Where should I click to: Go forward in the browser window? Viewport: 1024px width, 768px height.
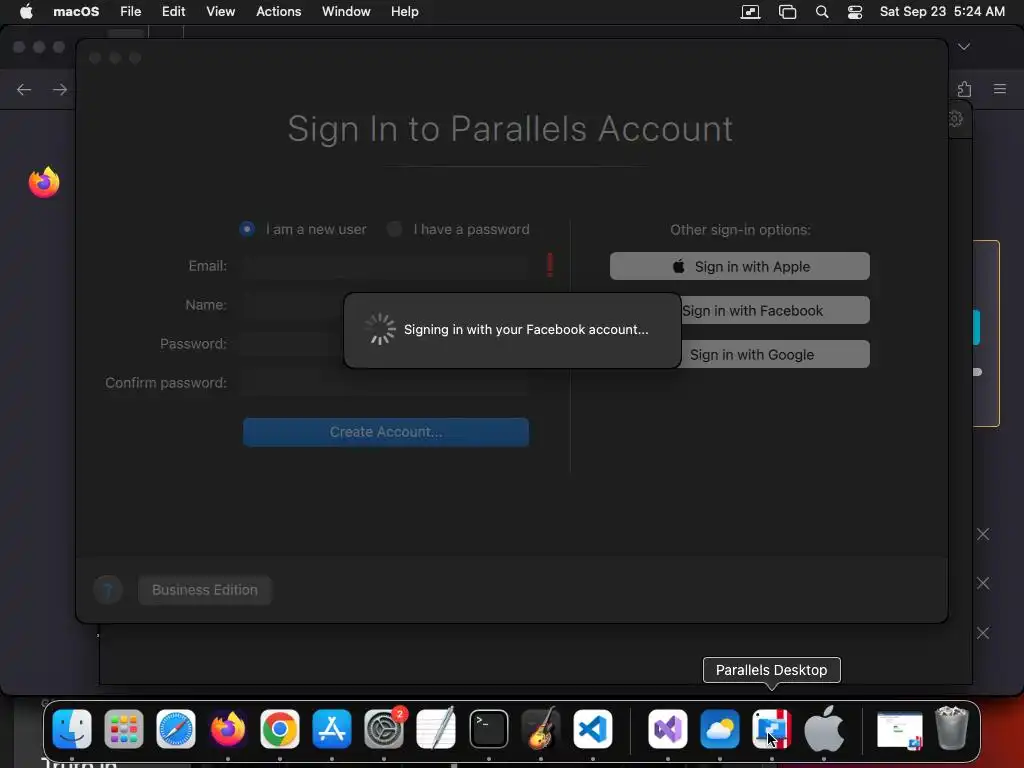pos(60,89)
